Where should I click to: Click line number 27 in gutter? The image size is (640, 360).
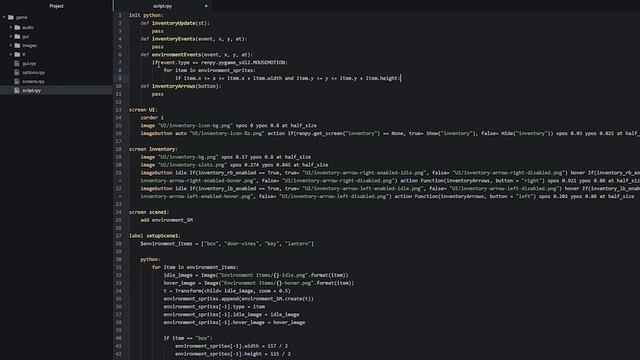[119, 236]
